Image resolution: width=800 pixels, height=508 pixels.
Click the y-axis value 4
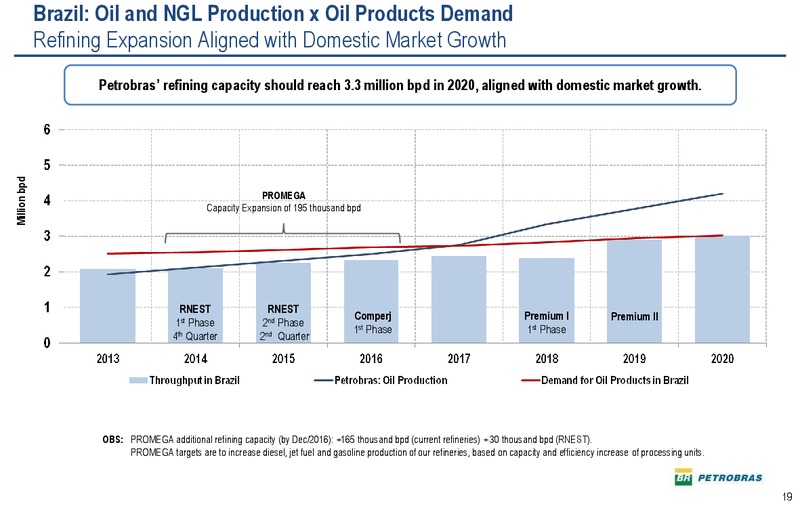tap(47, 200)
